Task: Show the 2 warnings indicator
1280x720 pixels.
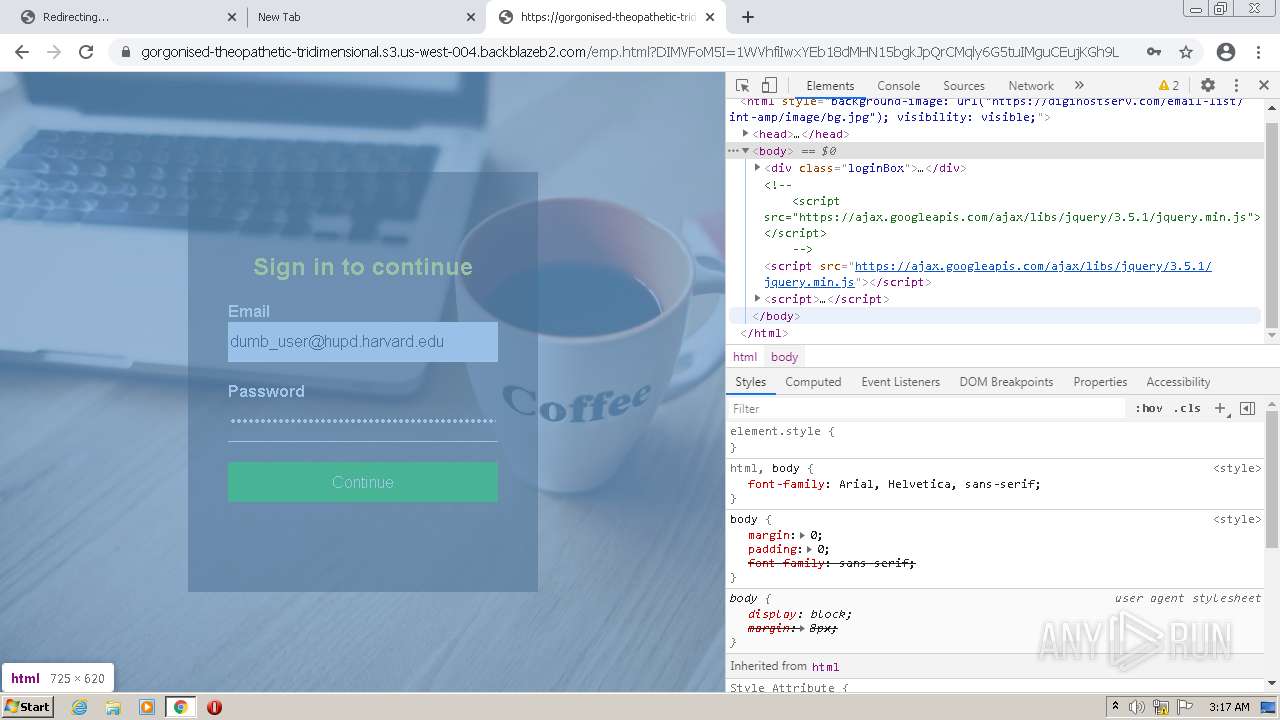Action: [x=1169, y=86]
